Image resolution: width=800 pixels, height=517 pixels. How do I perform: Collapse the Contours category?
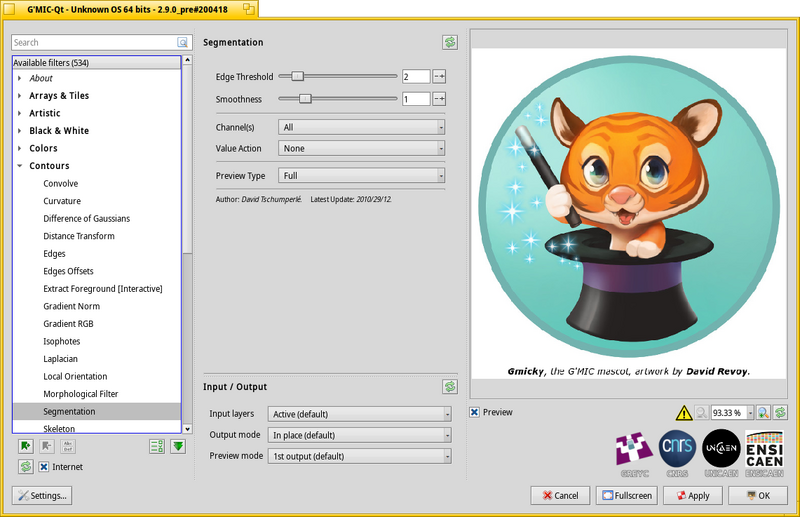click(19, 166)
